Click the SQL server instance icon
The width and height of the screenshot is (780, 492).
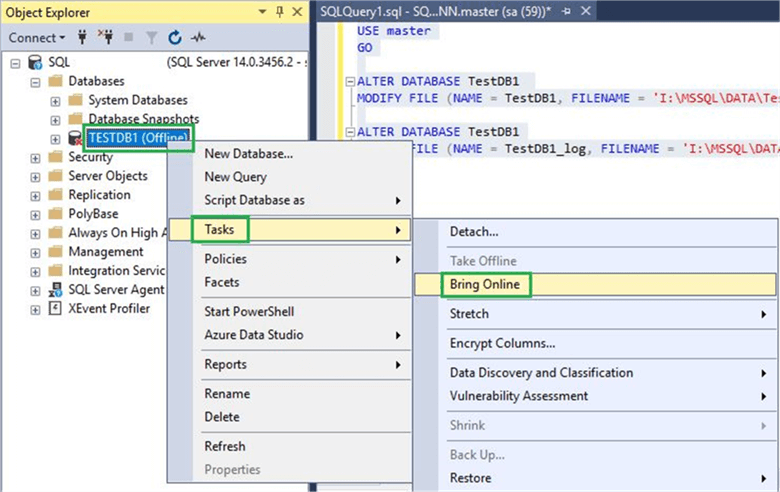36,62
